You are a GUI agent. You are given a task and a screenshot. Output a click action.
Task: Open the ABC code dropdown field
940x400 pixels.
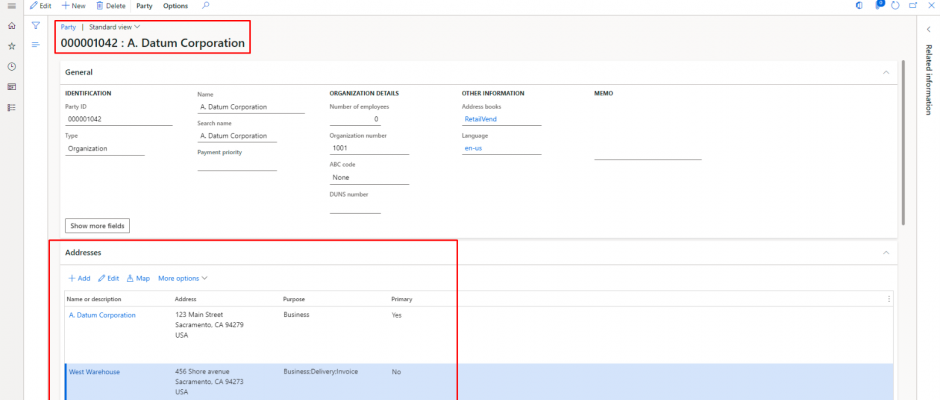[x=369, y=178]
